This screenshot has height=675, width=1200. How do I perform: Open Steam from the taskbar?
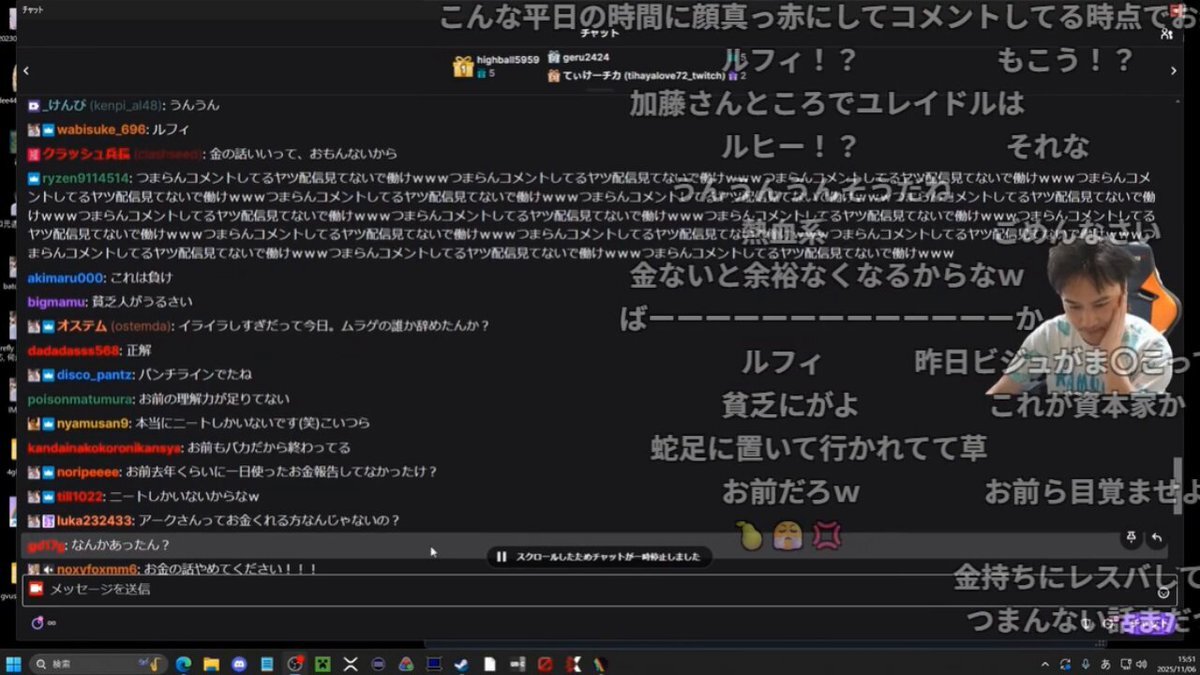(x=461, y=663)
